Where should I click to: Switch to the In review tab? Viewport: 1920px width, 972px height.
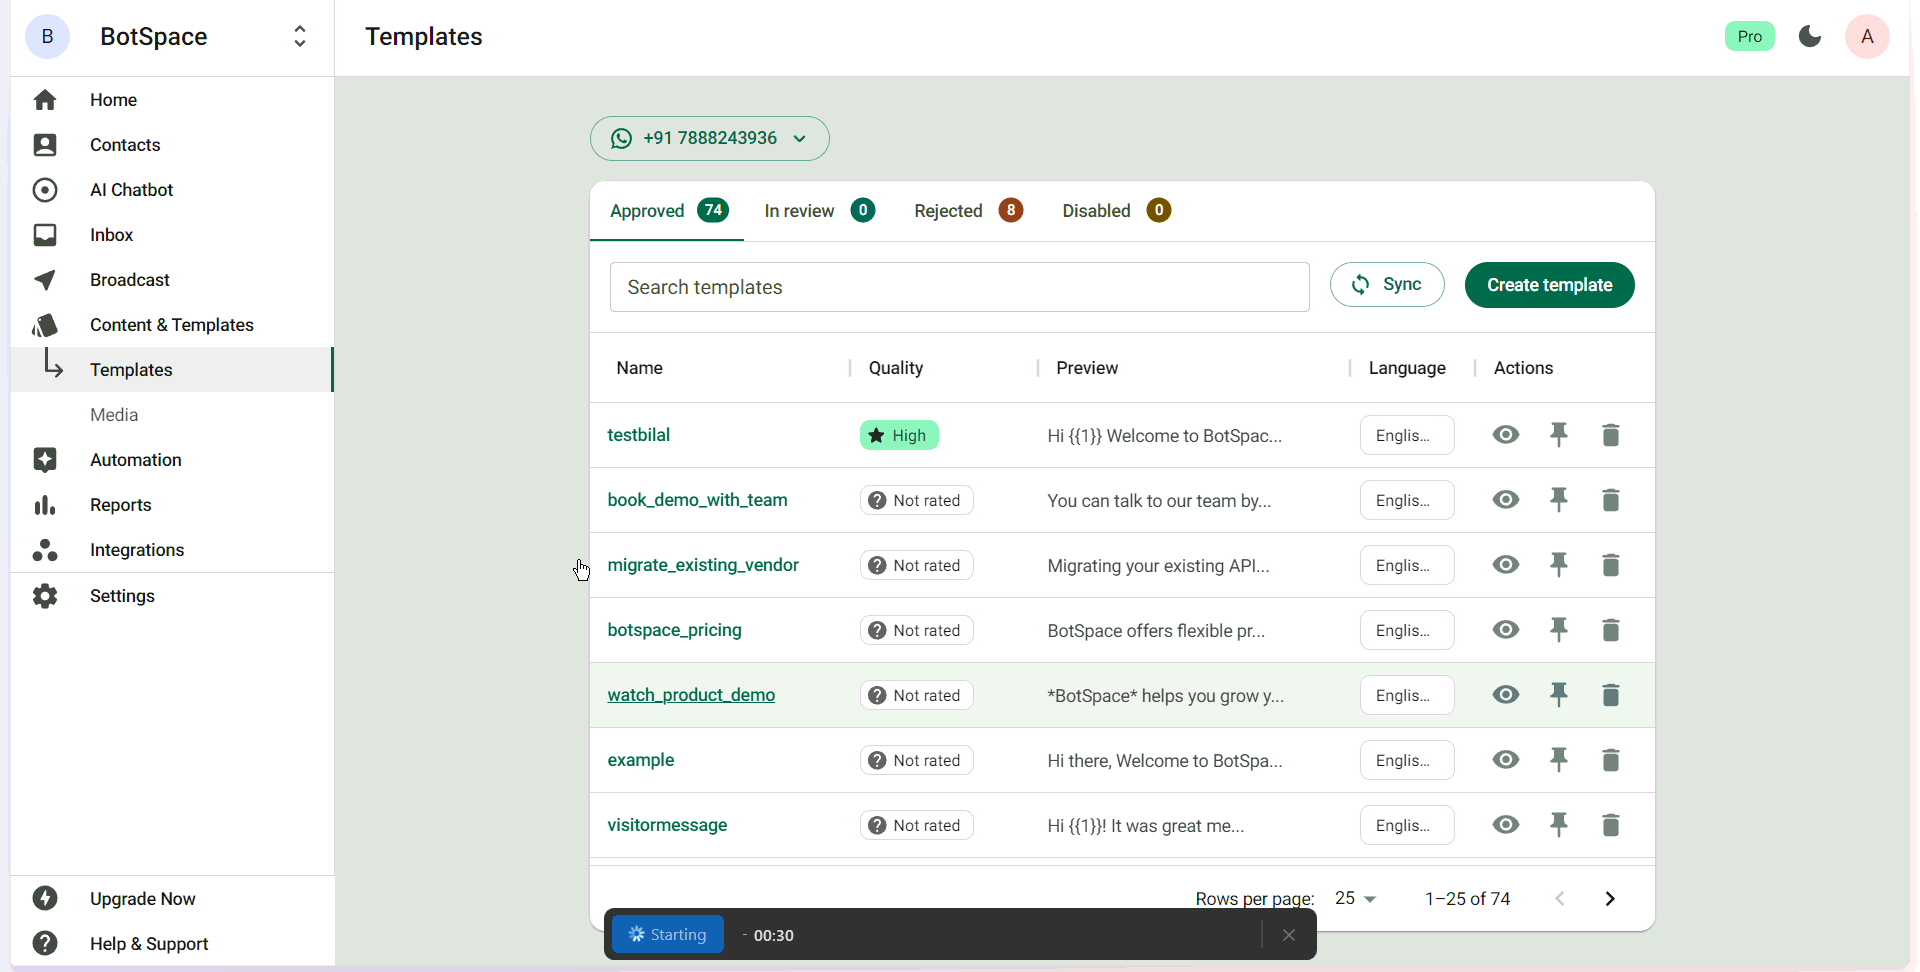pyautogui.click(x=819, y=211)
